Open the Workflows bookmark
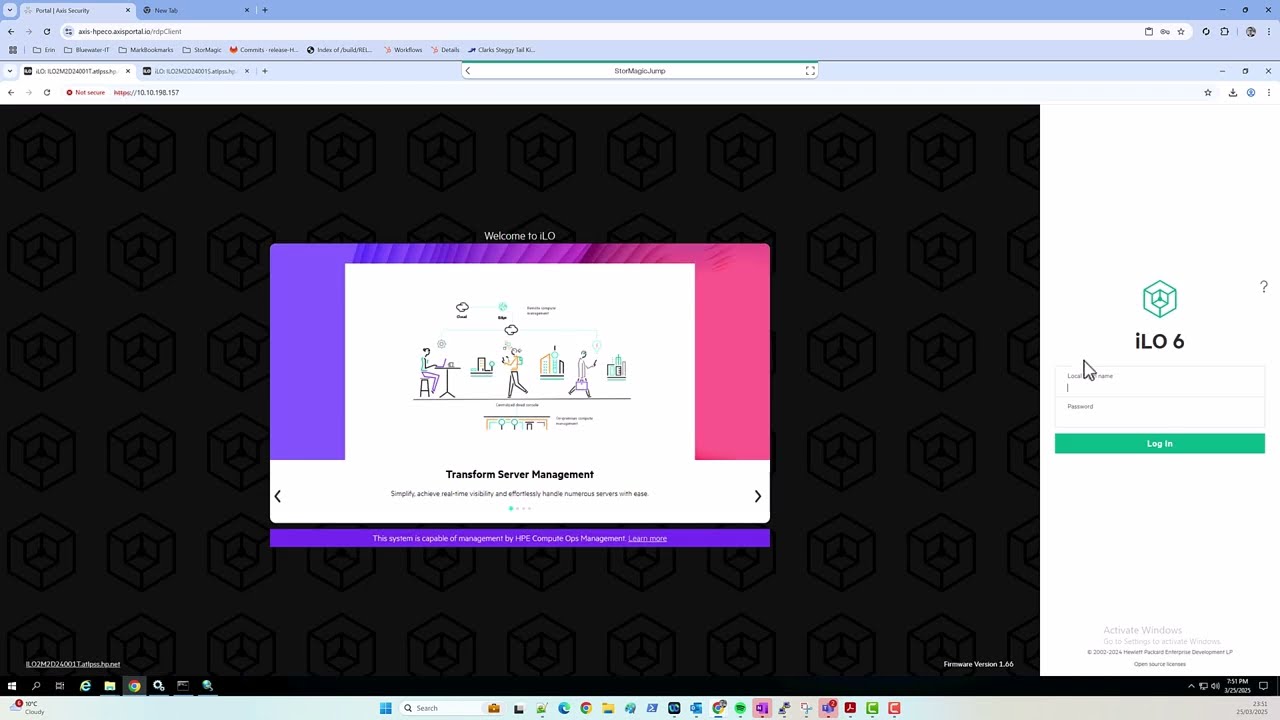 point(403,50)
